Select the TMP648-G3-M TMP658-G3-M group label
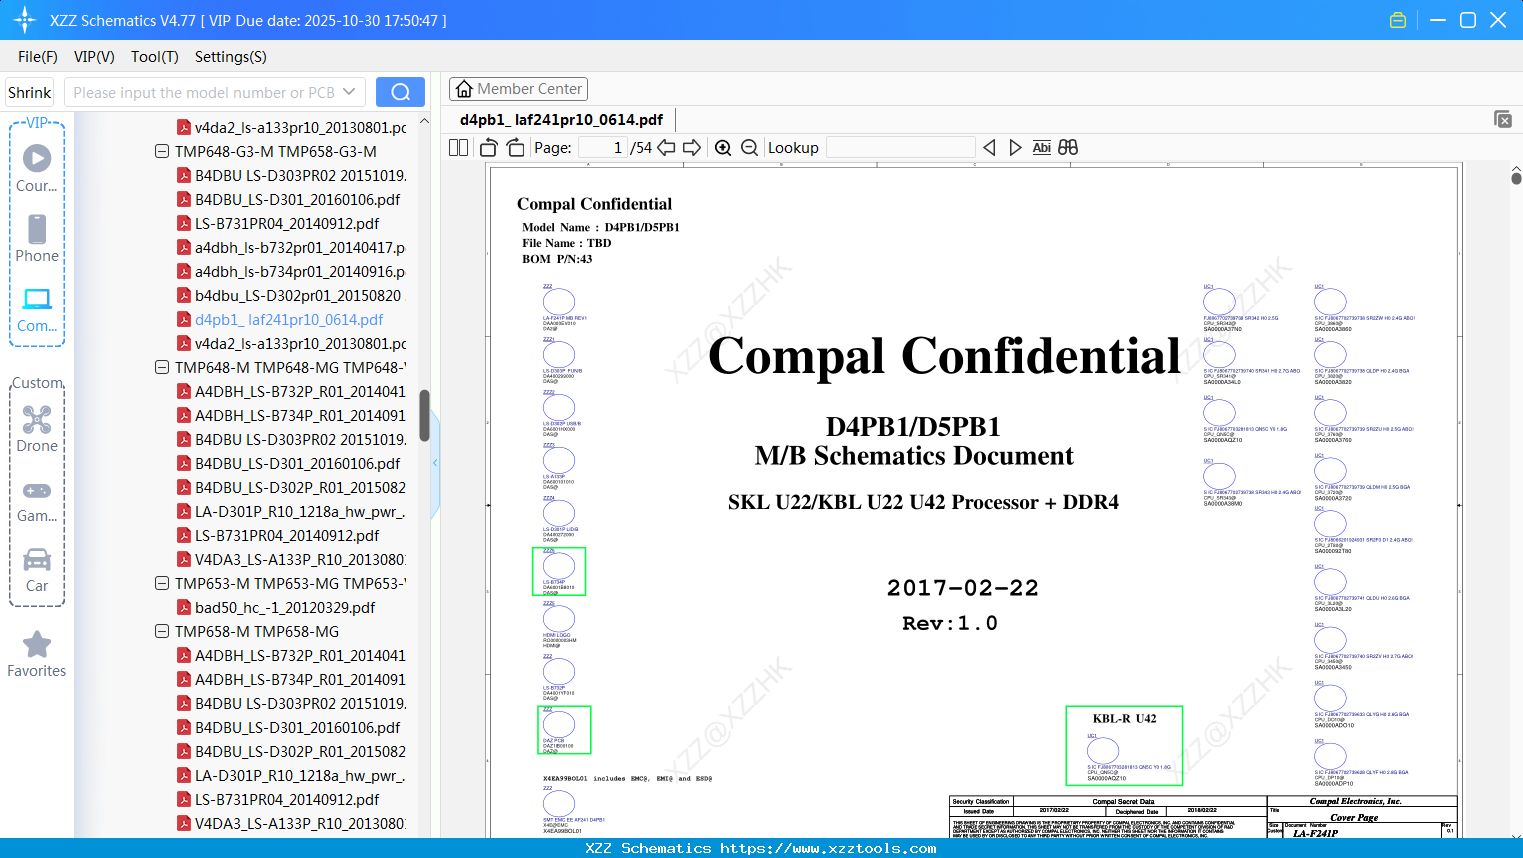The height and width of the screenshot is (858, 1523). tap(276, 151)
